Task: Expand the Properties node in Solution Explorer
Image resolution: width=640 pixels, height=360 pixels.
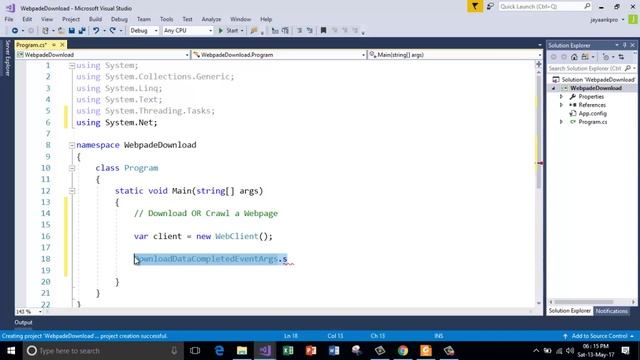Action: tap(561, 97)
